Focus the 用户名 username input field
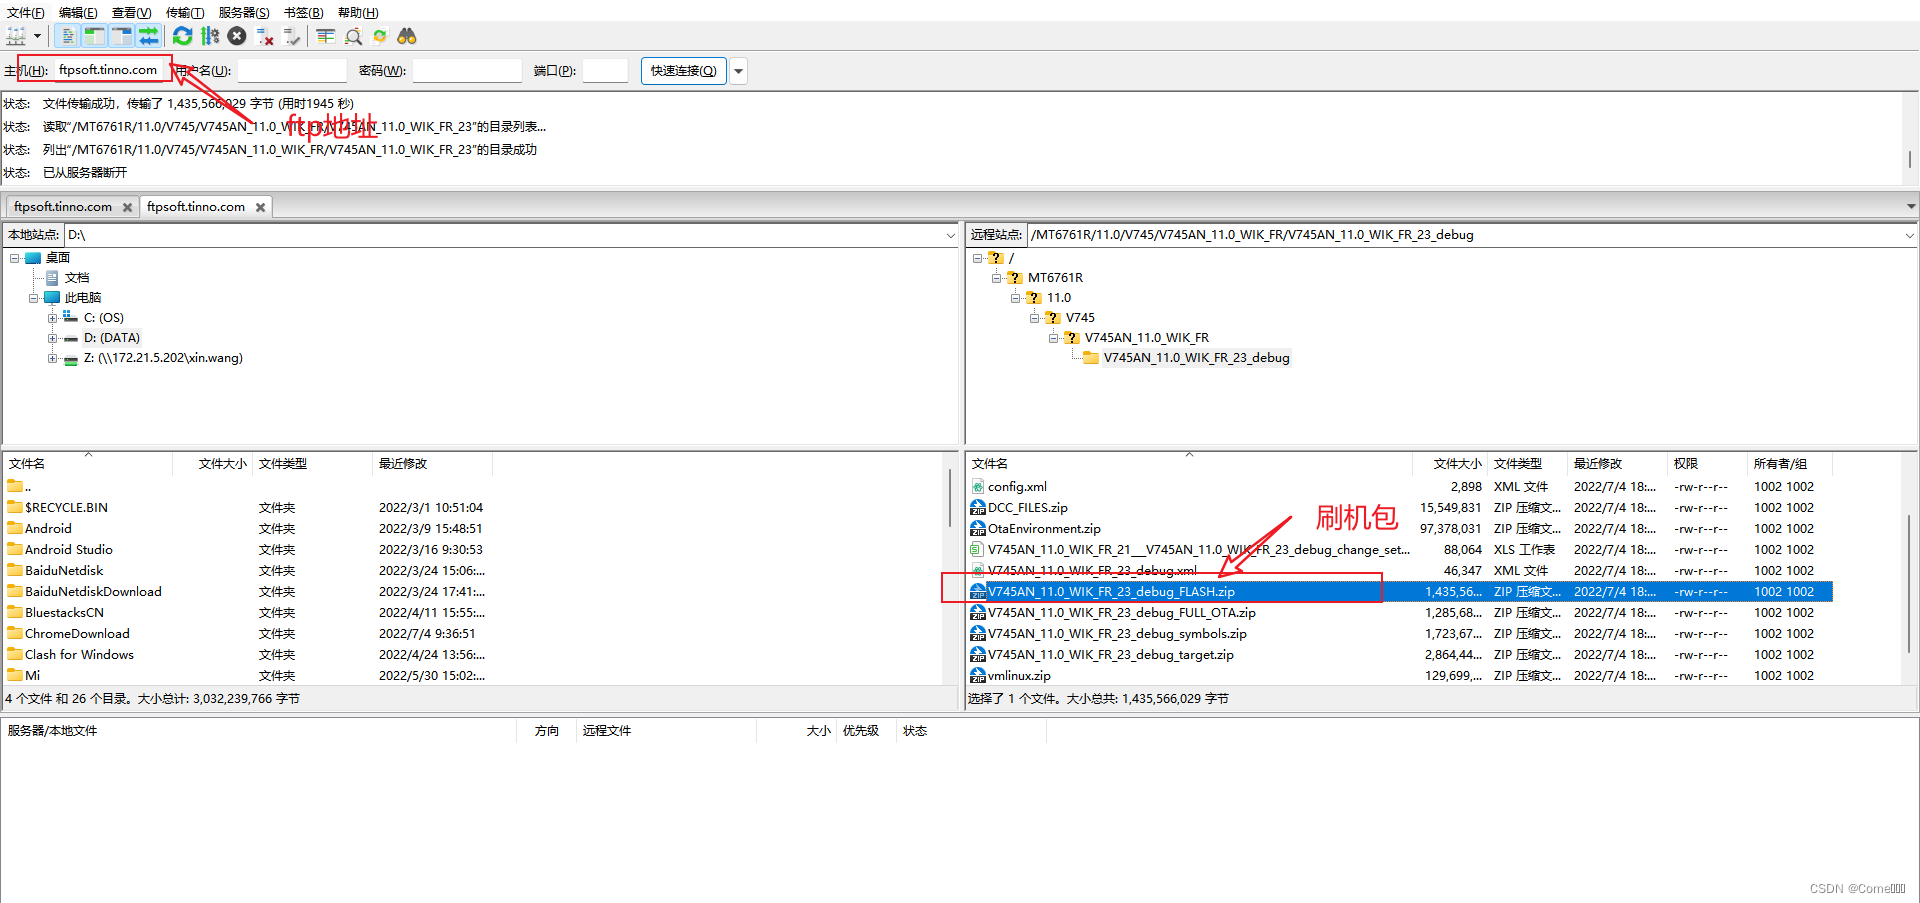1920x903 pixels. click(292, 70)
